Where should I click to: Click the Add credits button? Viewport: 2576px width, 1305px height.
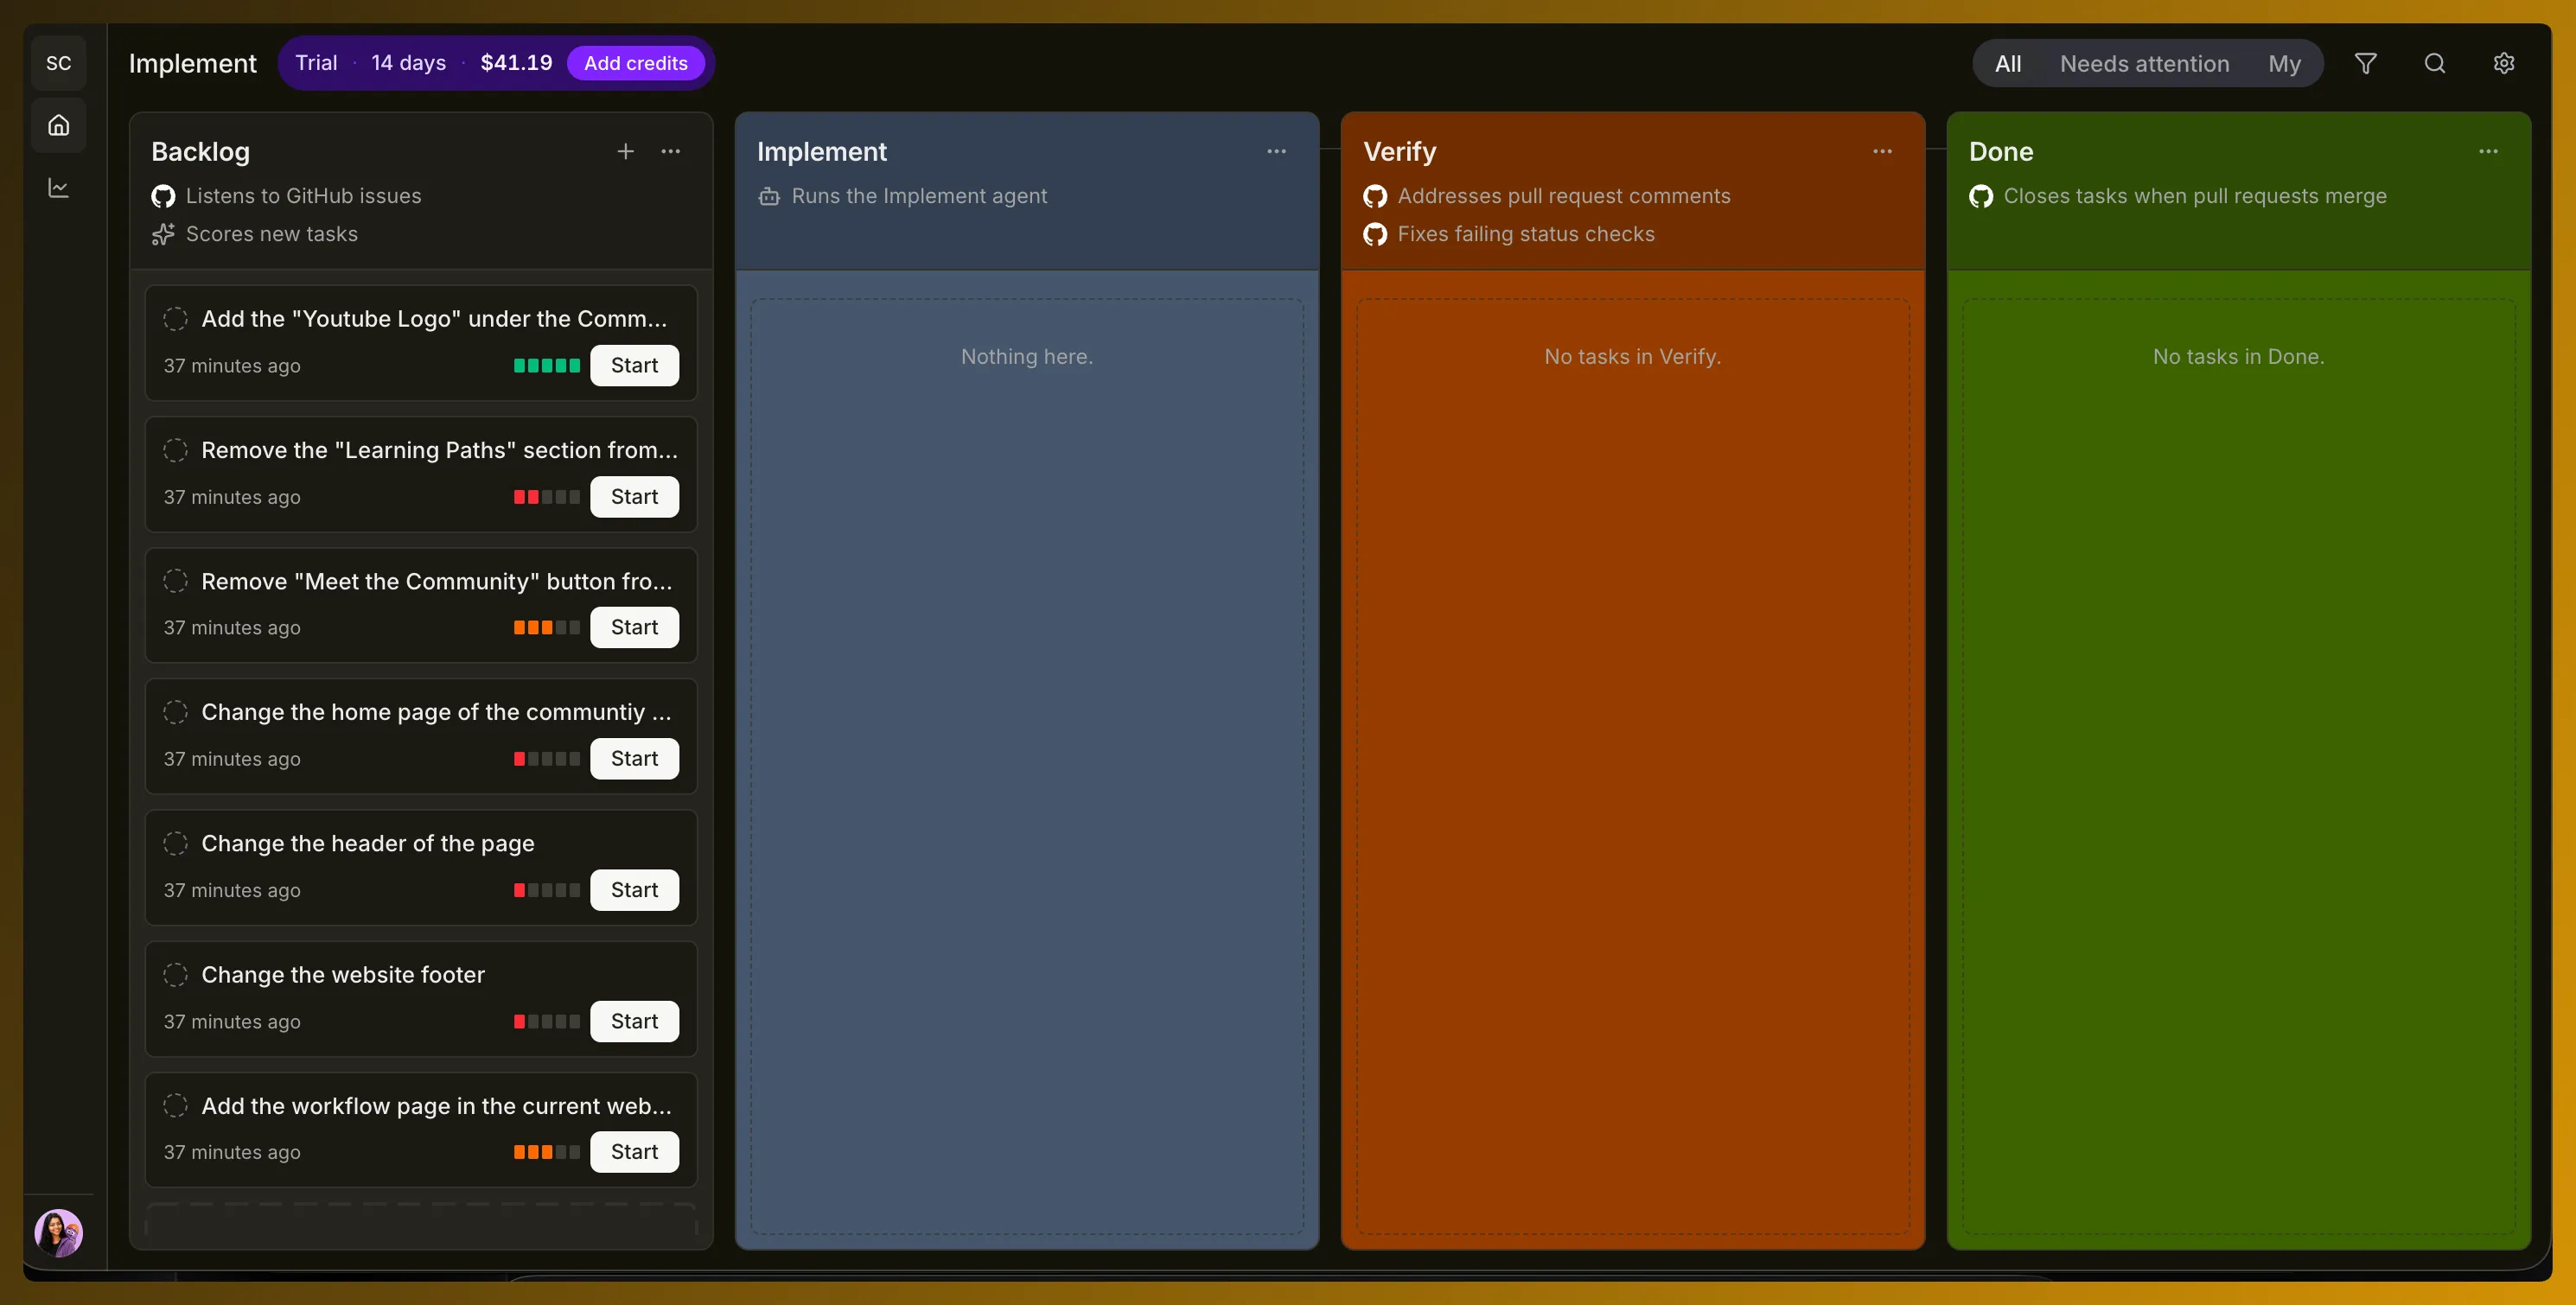(x=635, y=63)
